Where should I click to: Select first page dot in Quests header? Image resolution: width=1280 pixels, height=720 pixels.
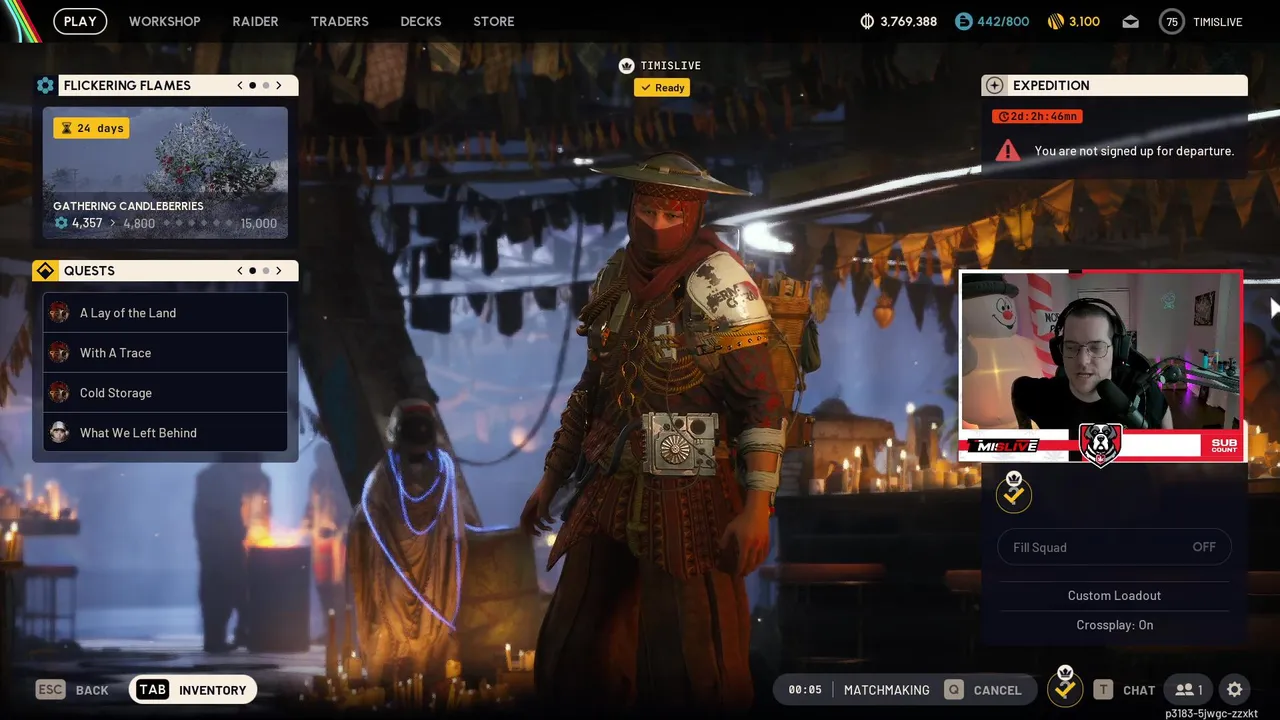[252, 271]
